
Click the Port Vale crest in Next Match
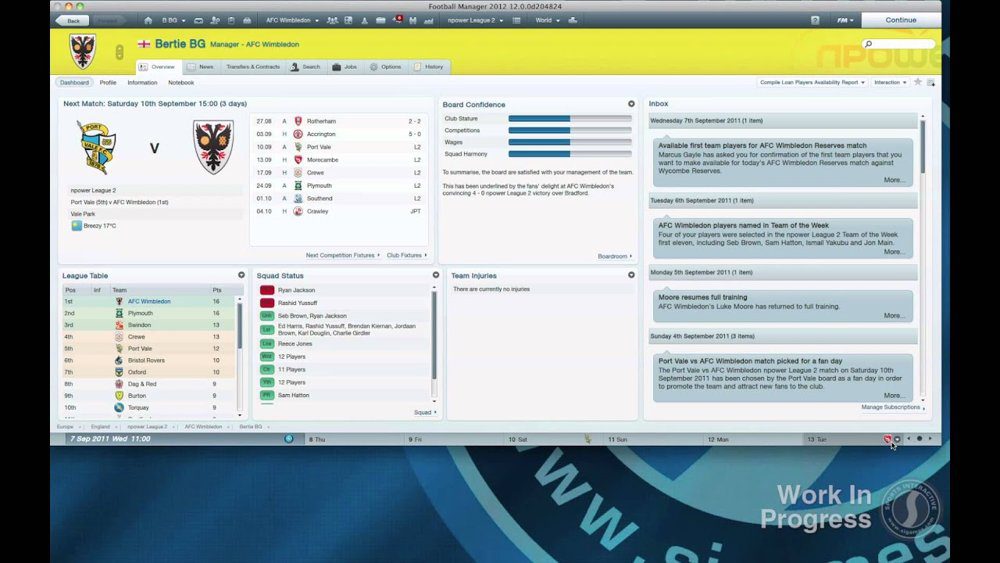pos(96,147)
